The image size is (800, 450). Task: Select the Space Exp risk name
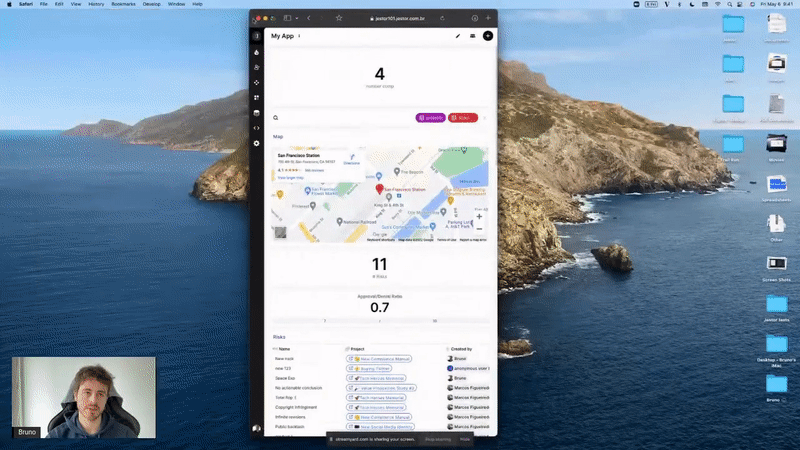[x=285, y=378]
